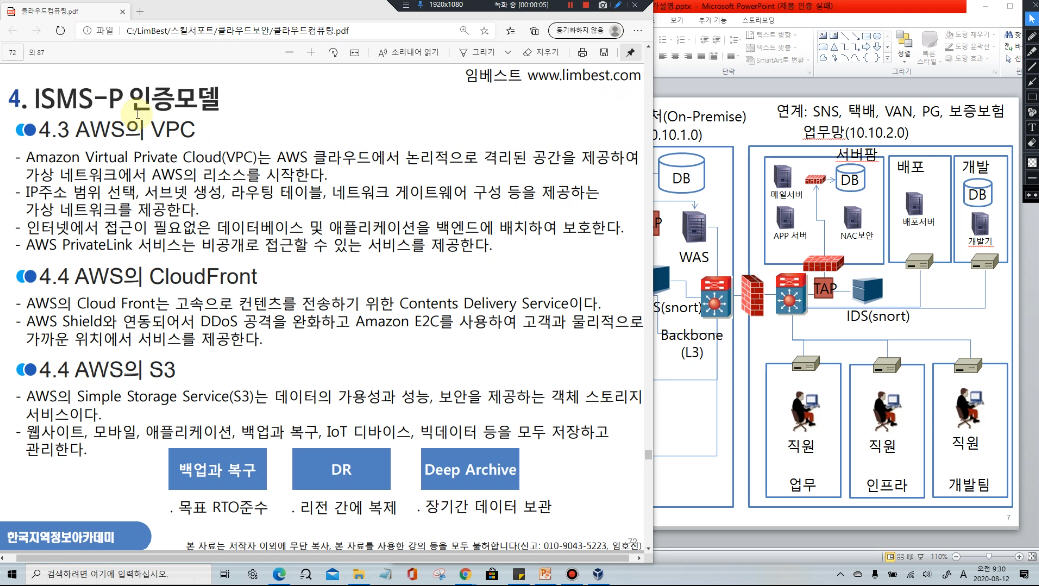The height and width of the screenshot is (586, 1039).
Task: Stop the screen recording
Action: coord(586,5)
